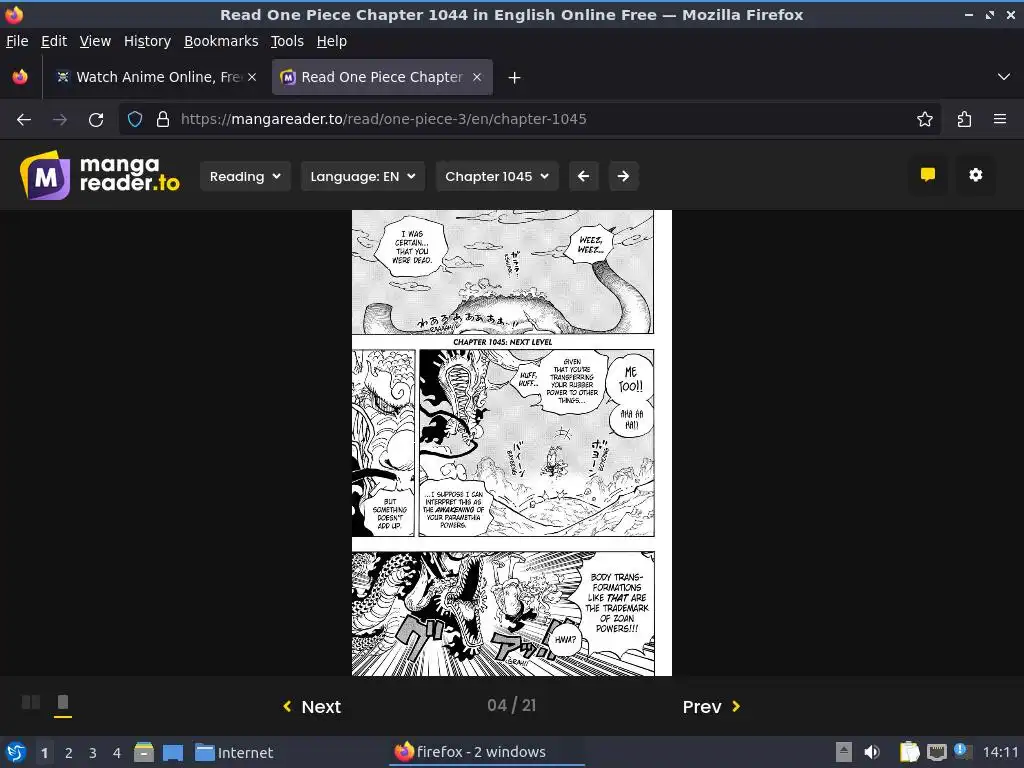Open Firefox application hamburger menu
The width and height of the screenshot is (1024, 768).
(1000, 119)
